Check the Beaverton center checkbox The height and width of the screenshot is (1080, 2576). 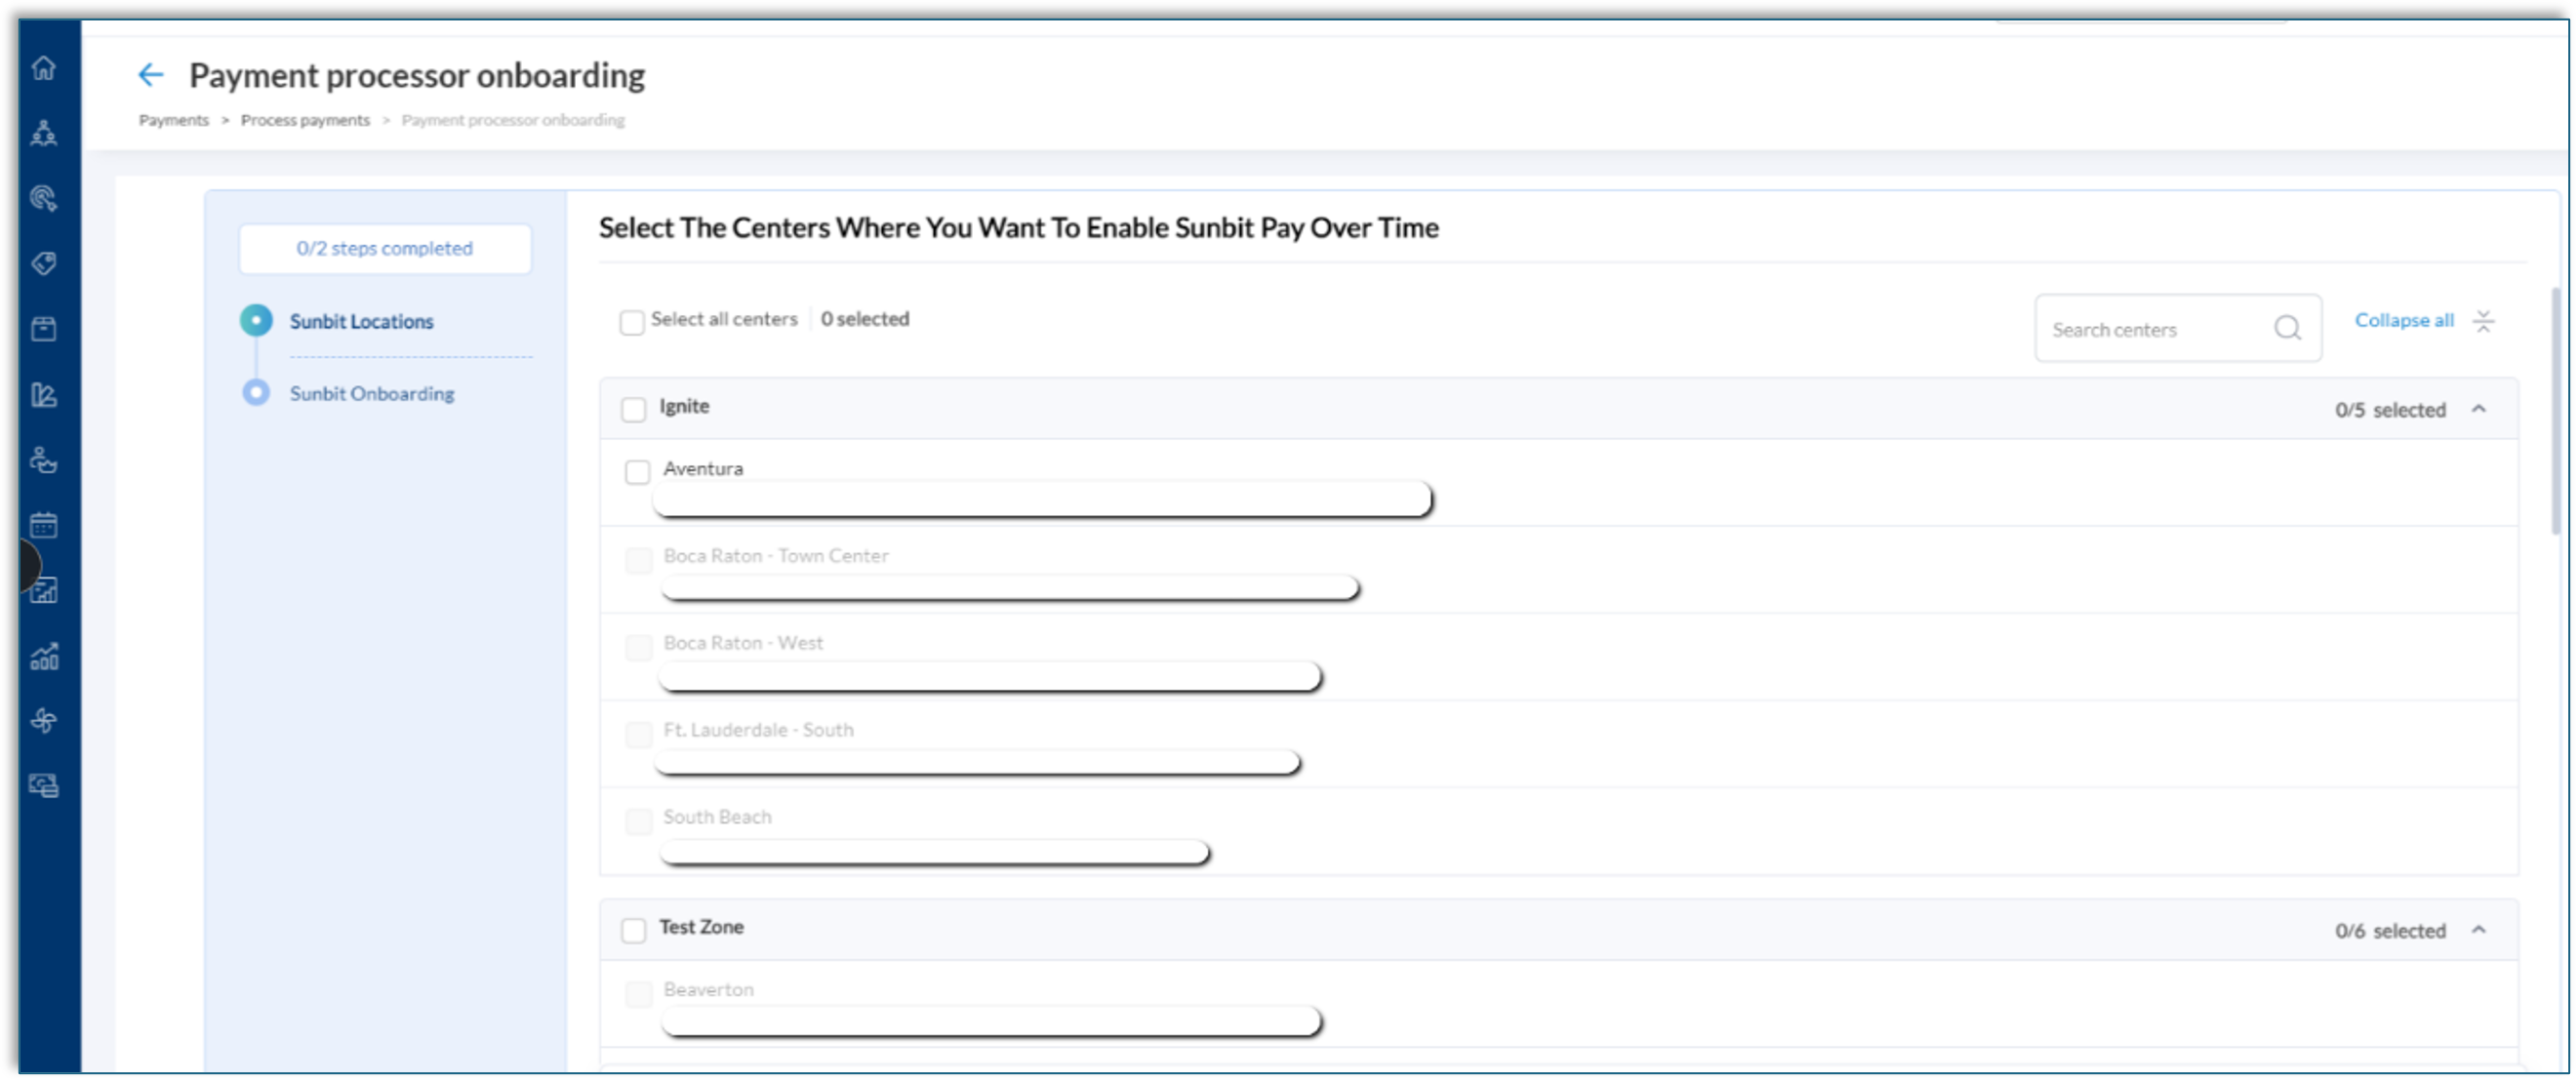pyautogui.click(x=639, y=993)
